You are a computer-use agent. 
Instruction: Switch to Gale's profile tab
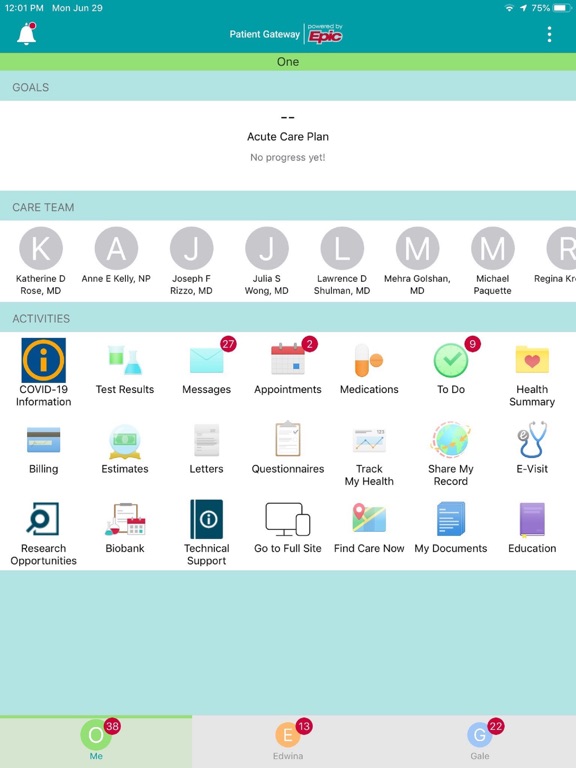(480, 741)
